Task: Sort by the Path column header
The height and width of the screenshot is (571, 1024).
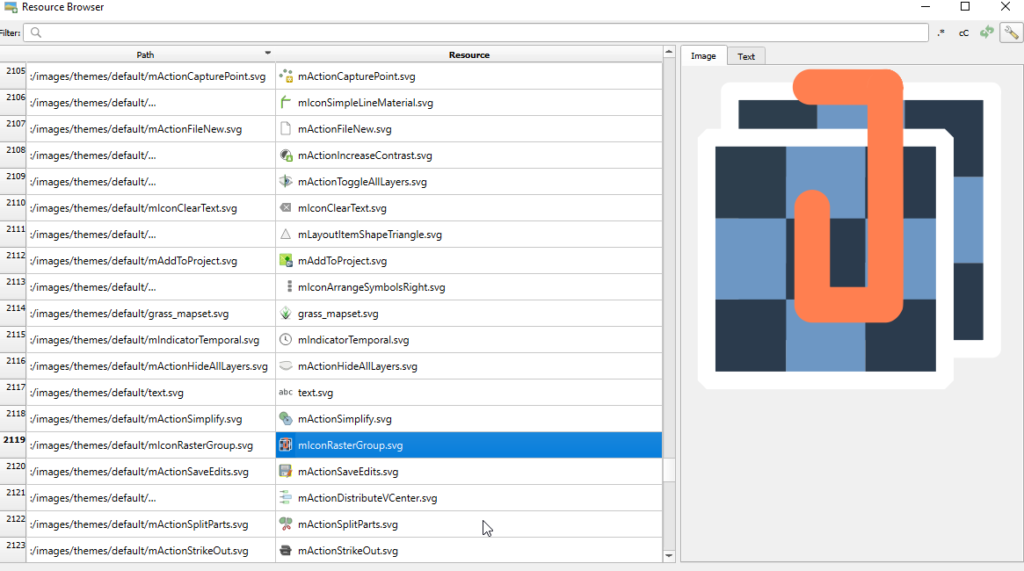Action: pos(145,54)
